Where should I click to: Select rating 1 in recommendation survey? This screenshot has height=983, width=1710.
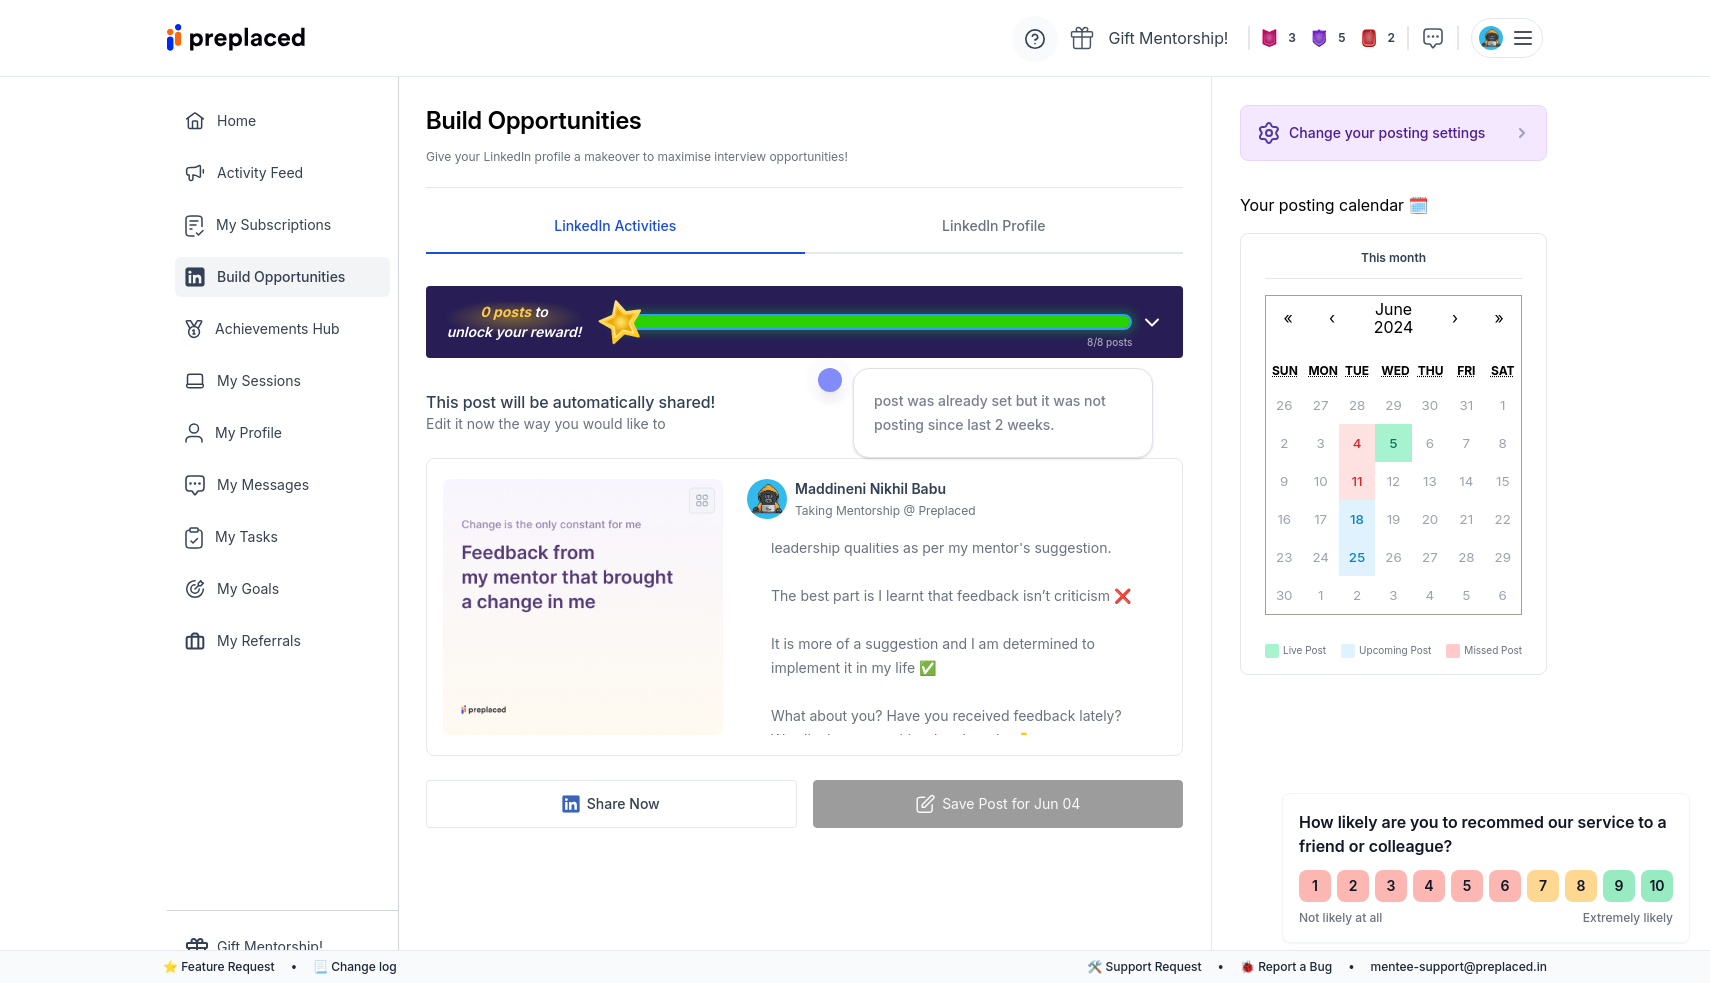point(1315,886)
